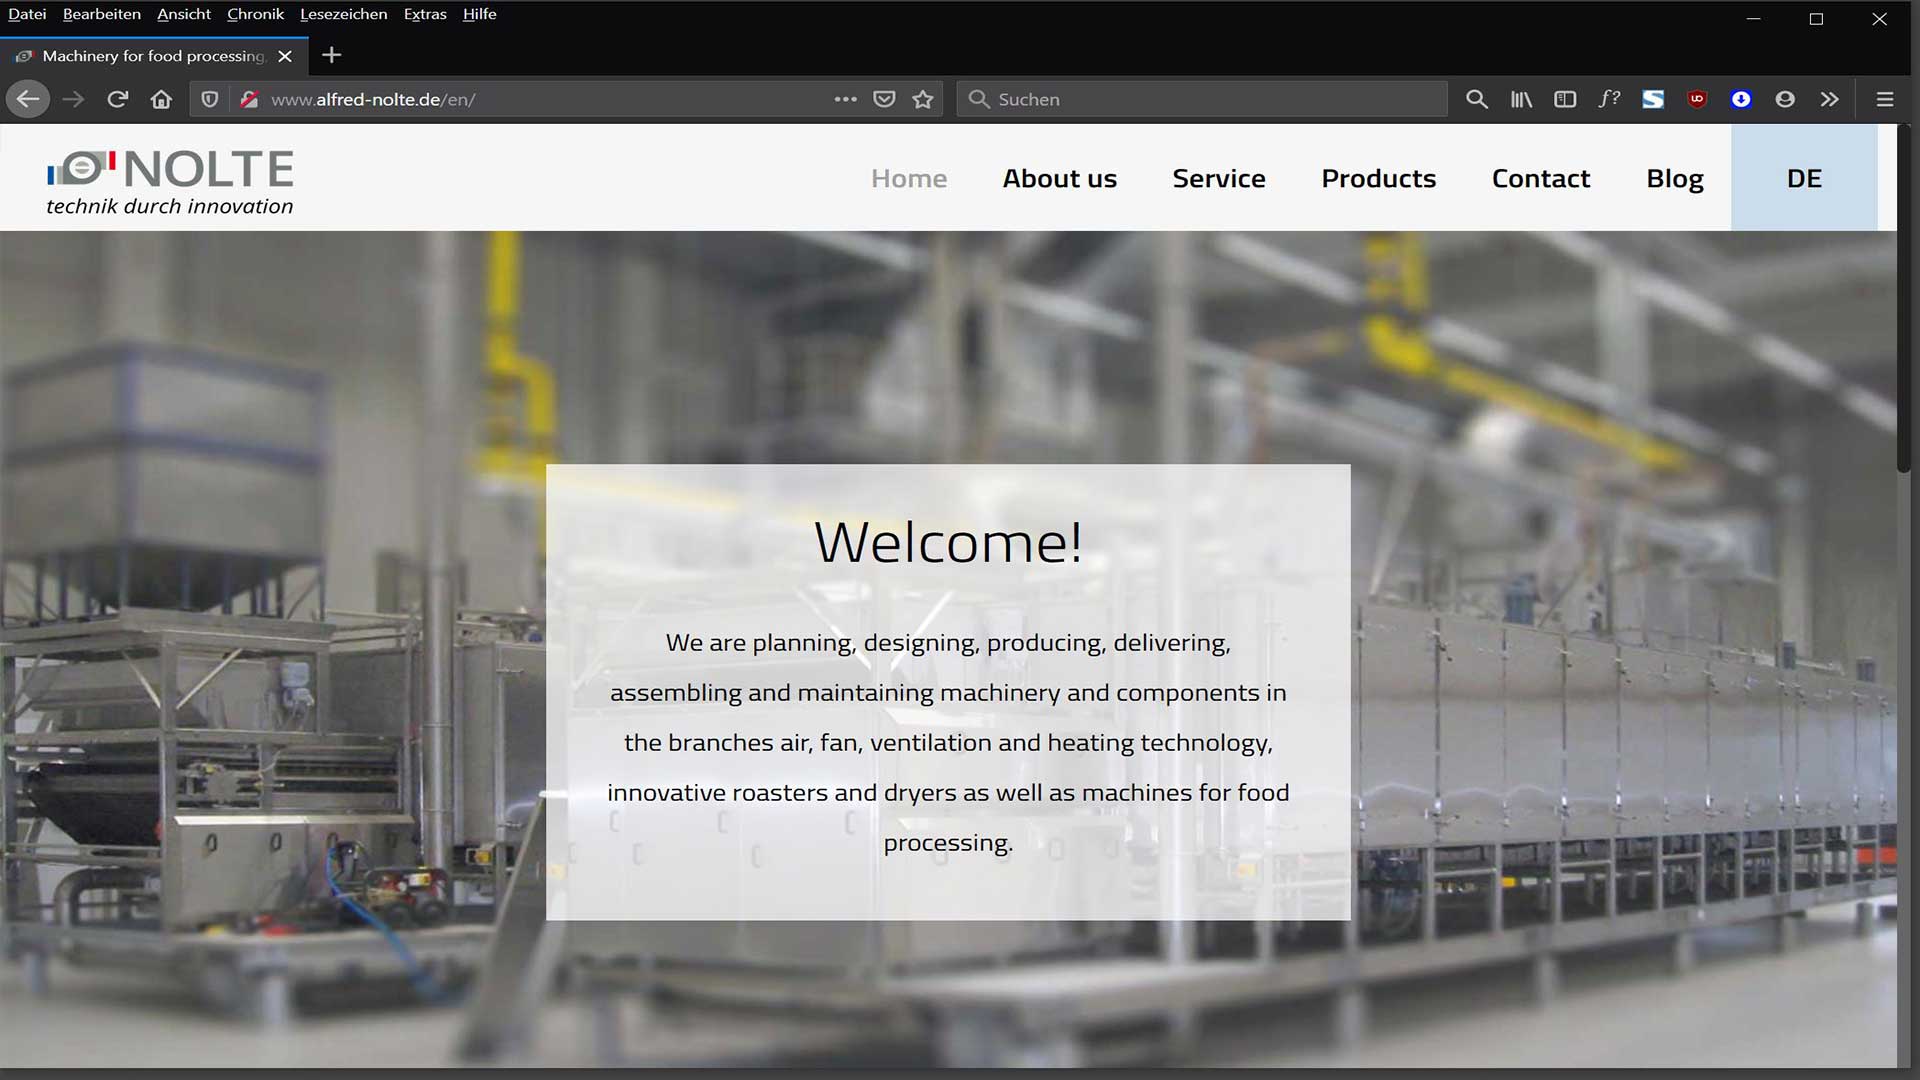The height and width of the screenshot is (1080, 1920).
Task: Open tracking protection shield icon
Action: click(x=209, y=99)
